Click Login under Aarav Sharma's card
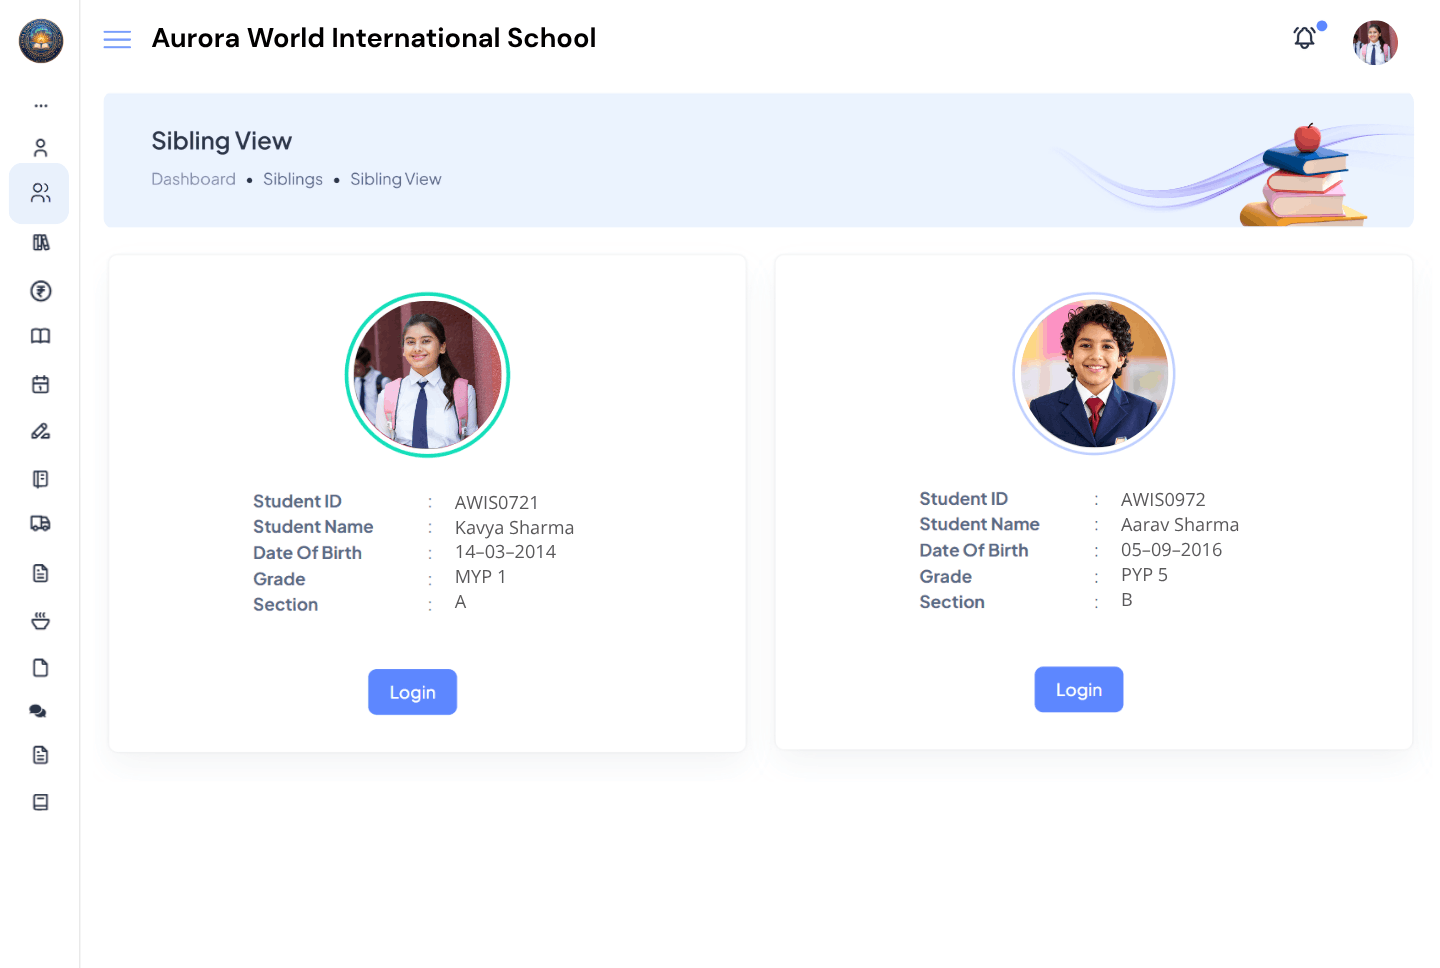This screenshot has width=1440, height=968. pyautogui.click(x=1078, y=689)
